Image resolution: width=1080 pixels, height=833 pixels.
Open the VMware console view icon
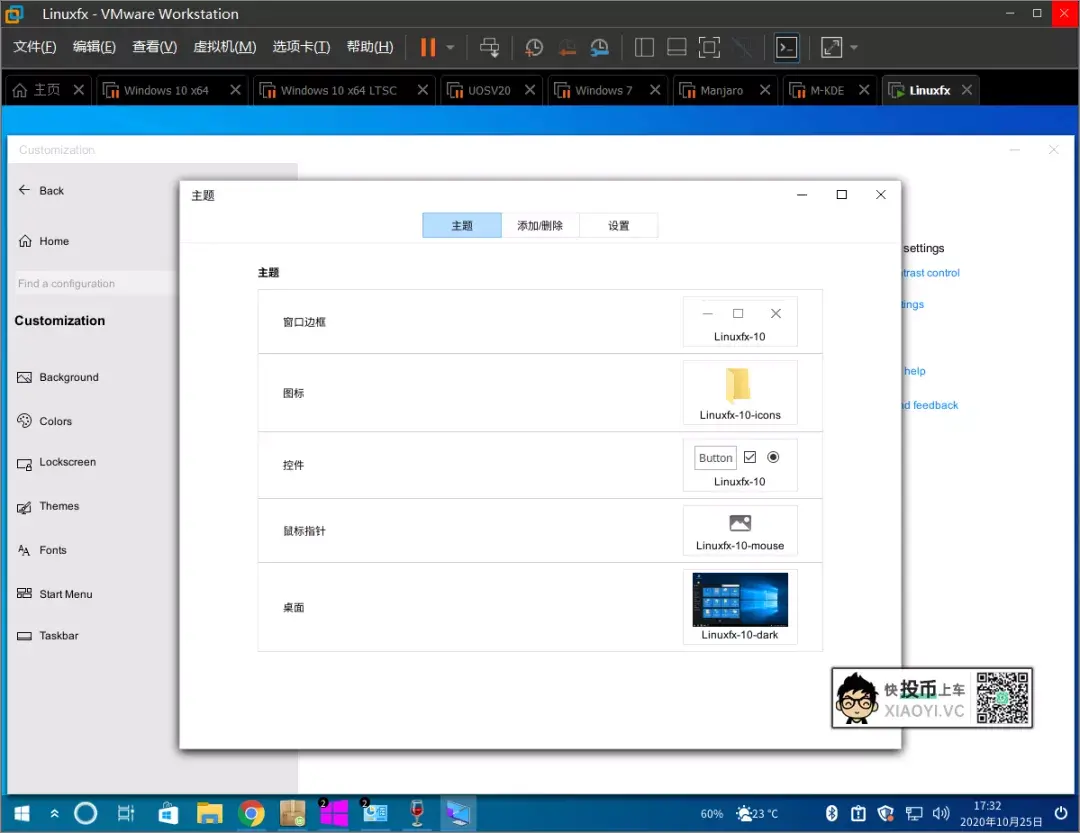[x=787, y=47]
